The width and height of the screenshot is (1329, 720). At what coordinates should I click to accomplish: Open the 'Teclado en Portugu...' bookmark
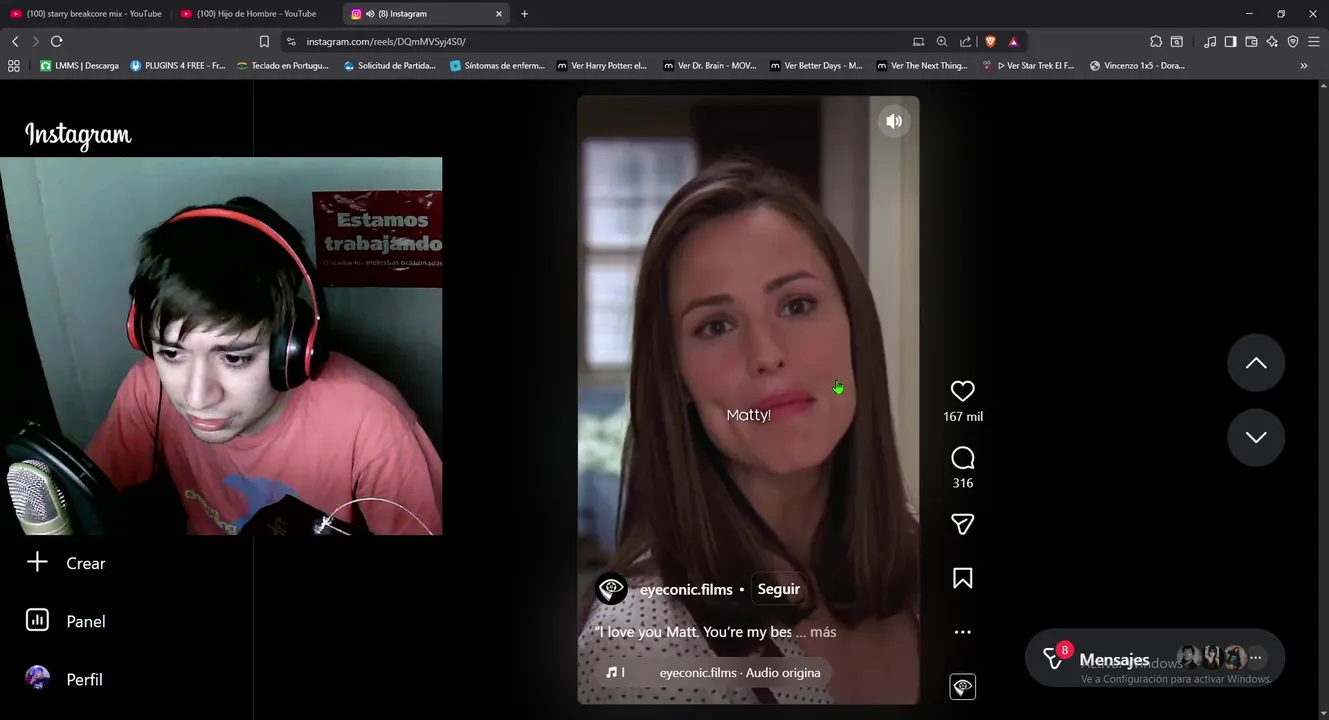[x=283, y=65]
